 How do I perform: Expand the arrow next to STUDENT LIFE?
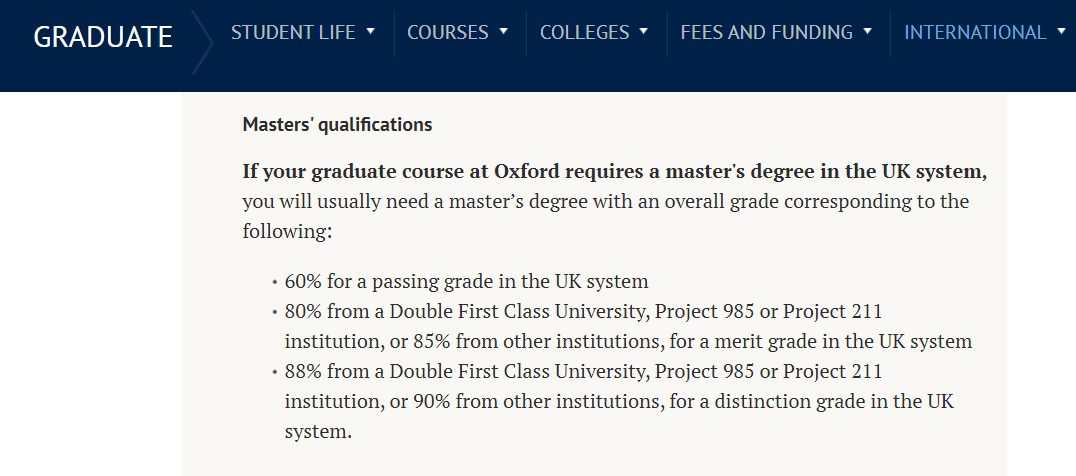tap(371, 31)
